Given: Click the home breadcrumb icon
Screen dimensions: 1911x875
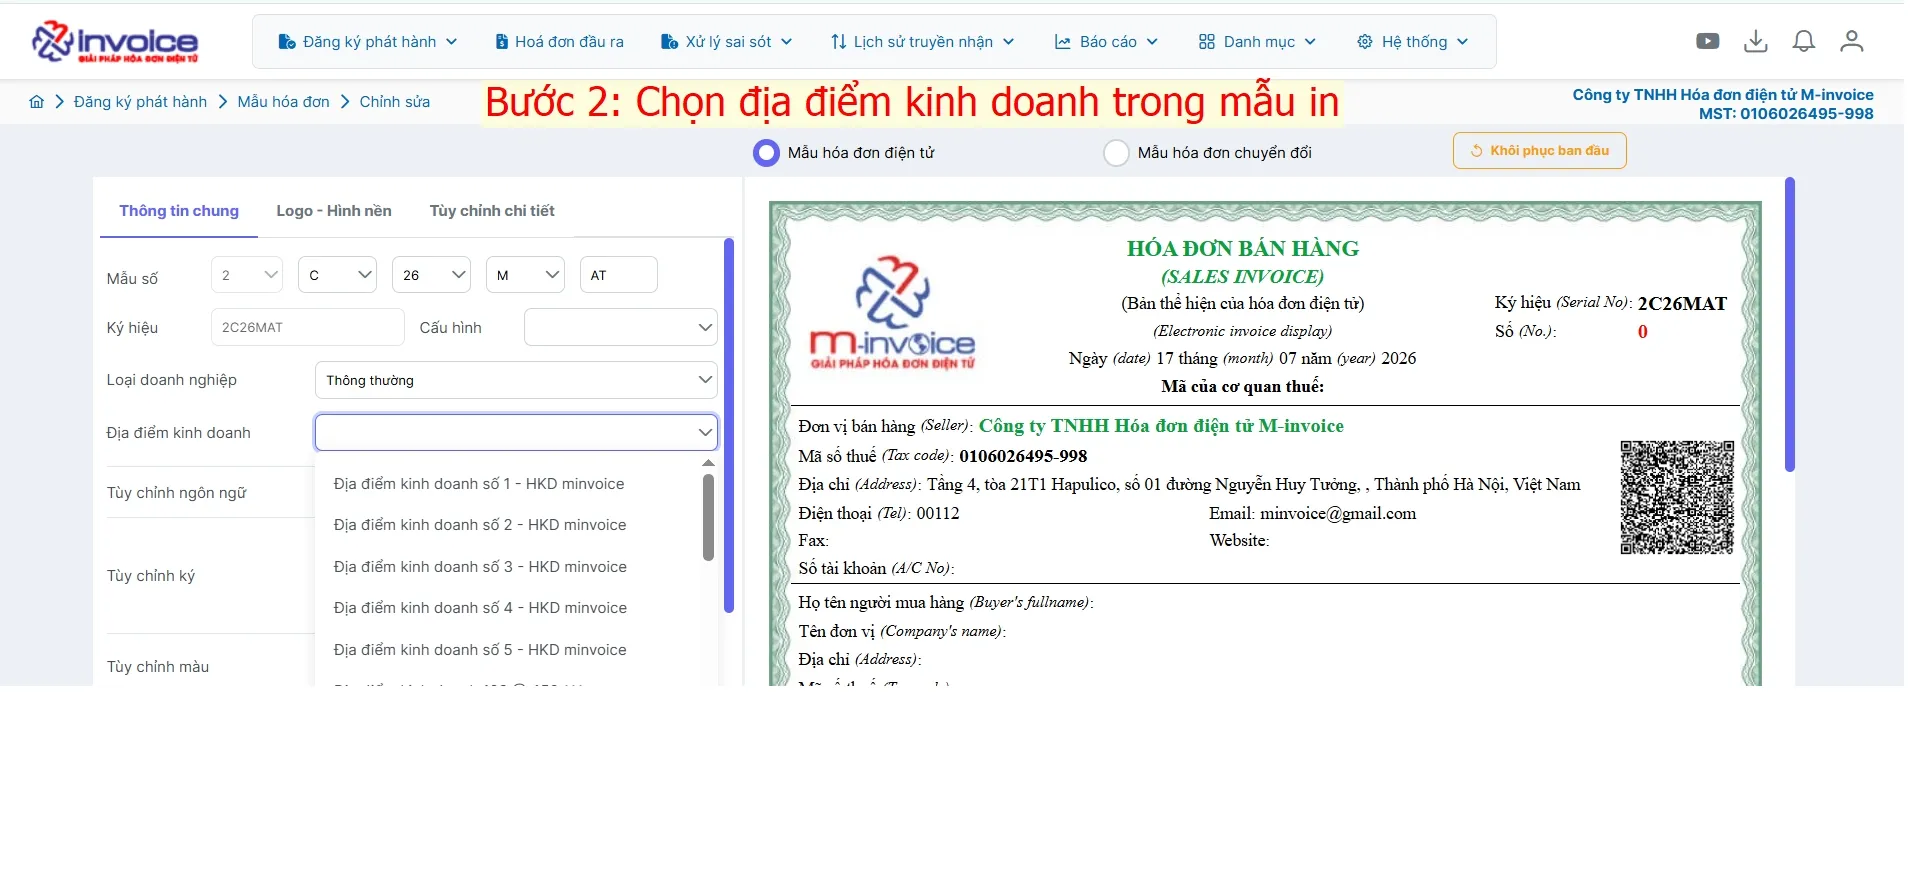Looking at the screenshot, I should pyautogui.click(x=37, y=102).
